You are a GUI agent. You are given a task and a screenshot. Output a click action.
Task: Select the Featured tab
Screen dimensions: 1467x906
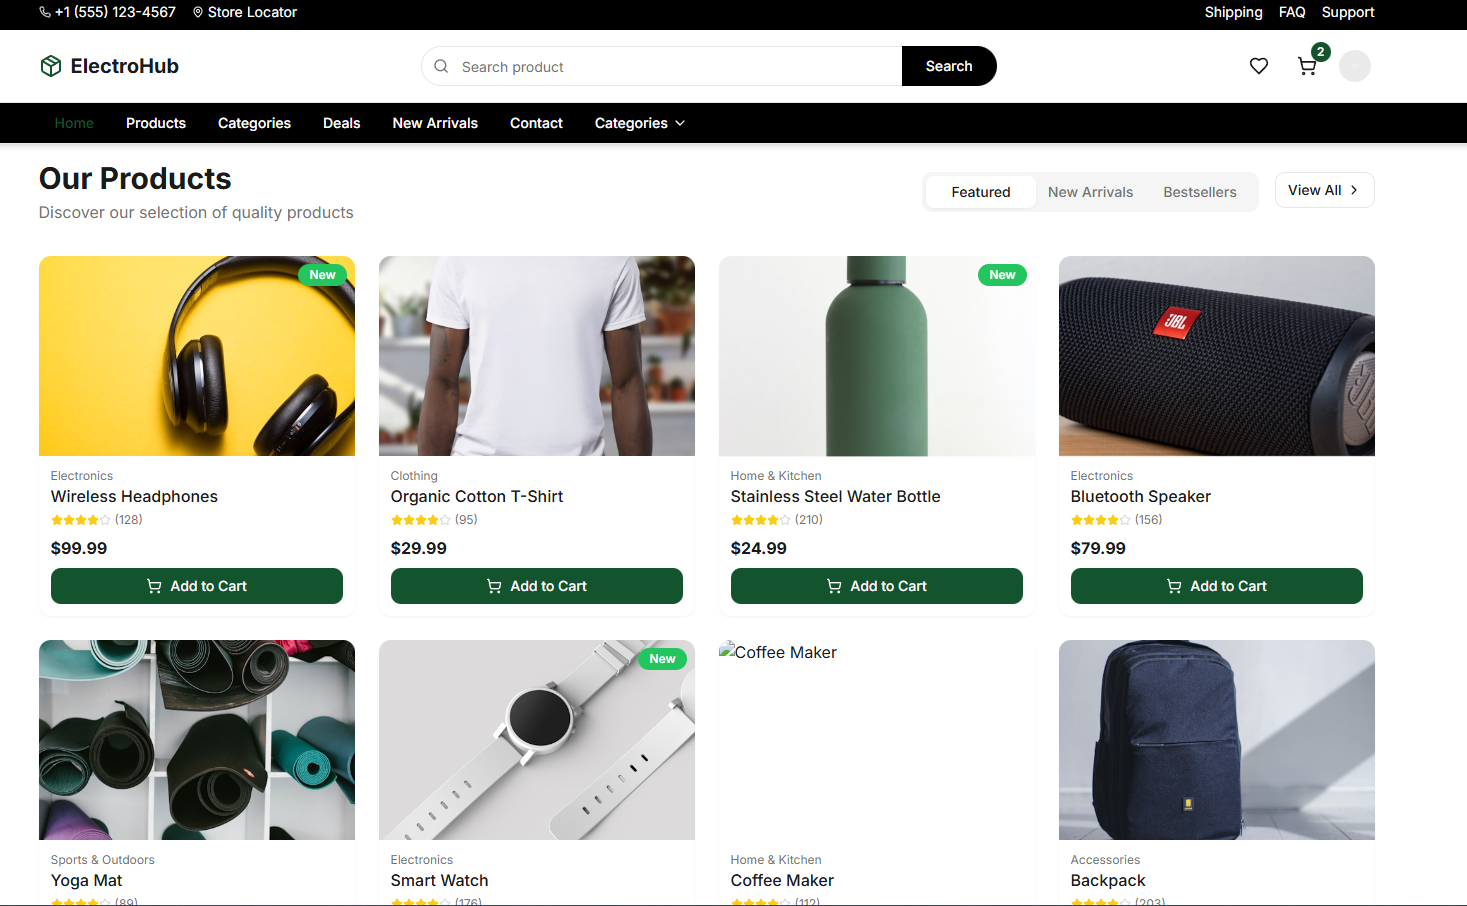[x=980, y=192]
